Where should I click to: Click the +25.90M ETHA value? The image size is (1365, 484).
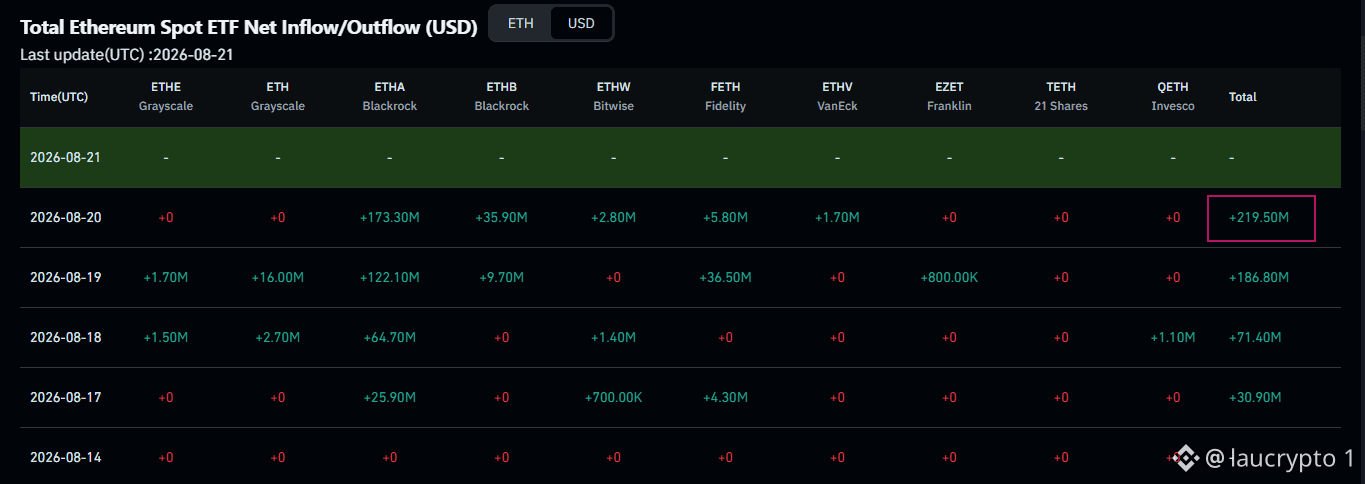point(389,397)
